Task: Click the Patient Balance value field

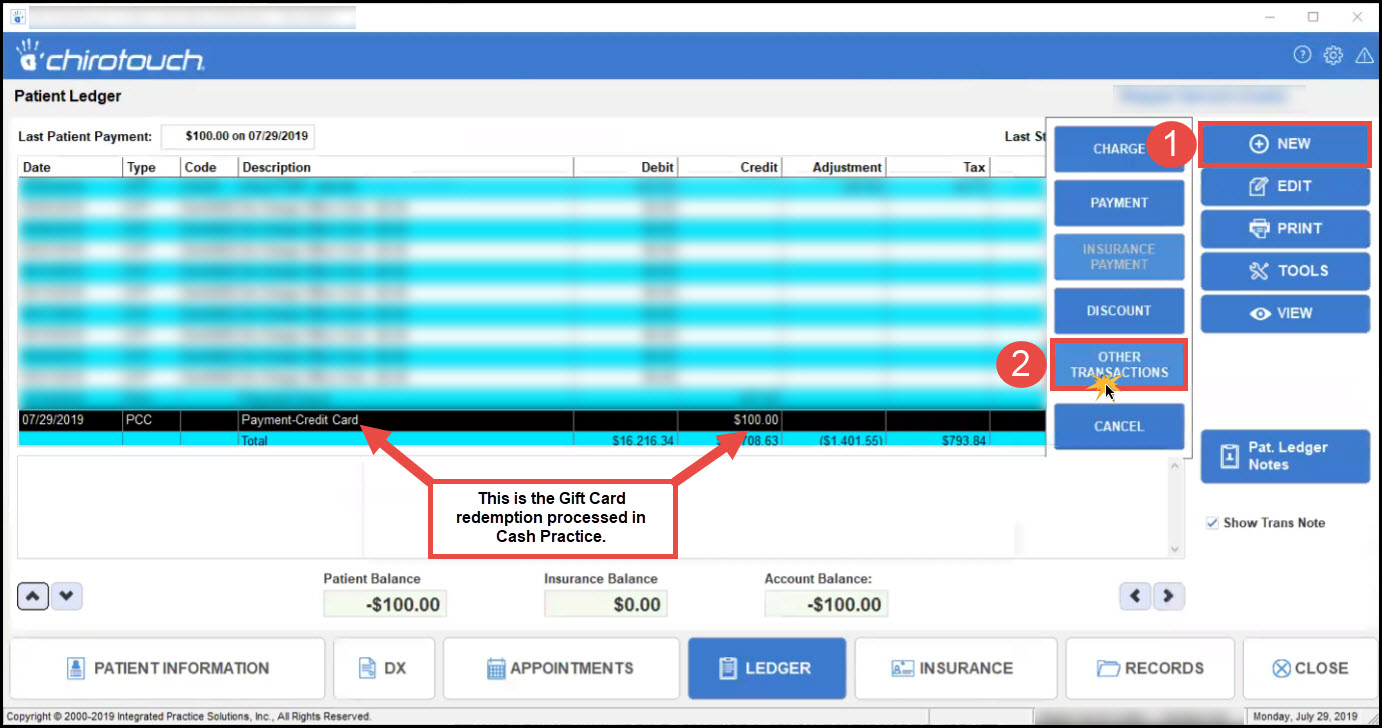Action: tap(385, 604)
